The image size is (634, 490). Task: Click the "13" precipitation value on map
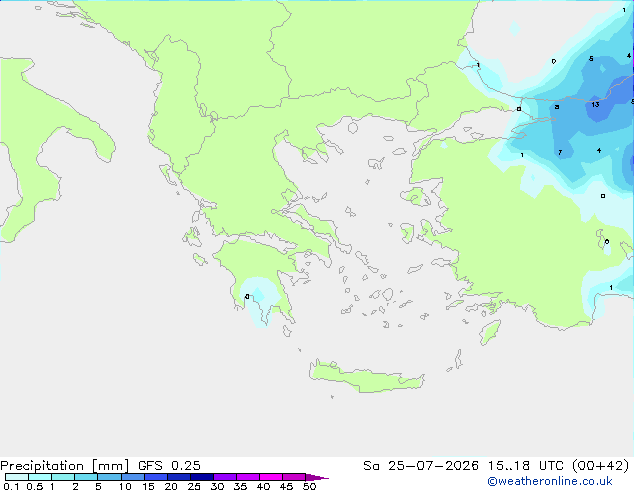(x=595, y=105)
